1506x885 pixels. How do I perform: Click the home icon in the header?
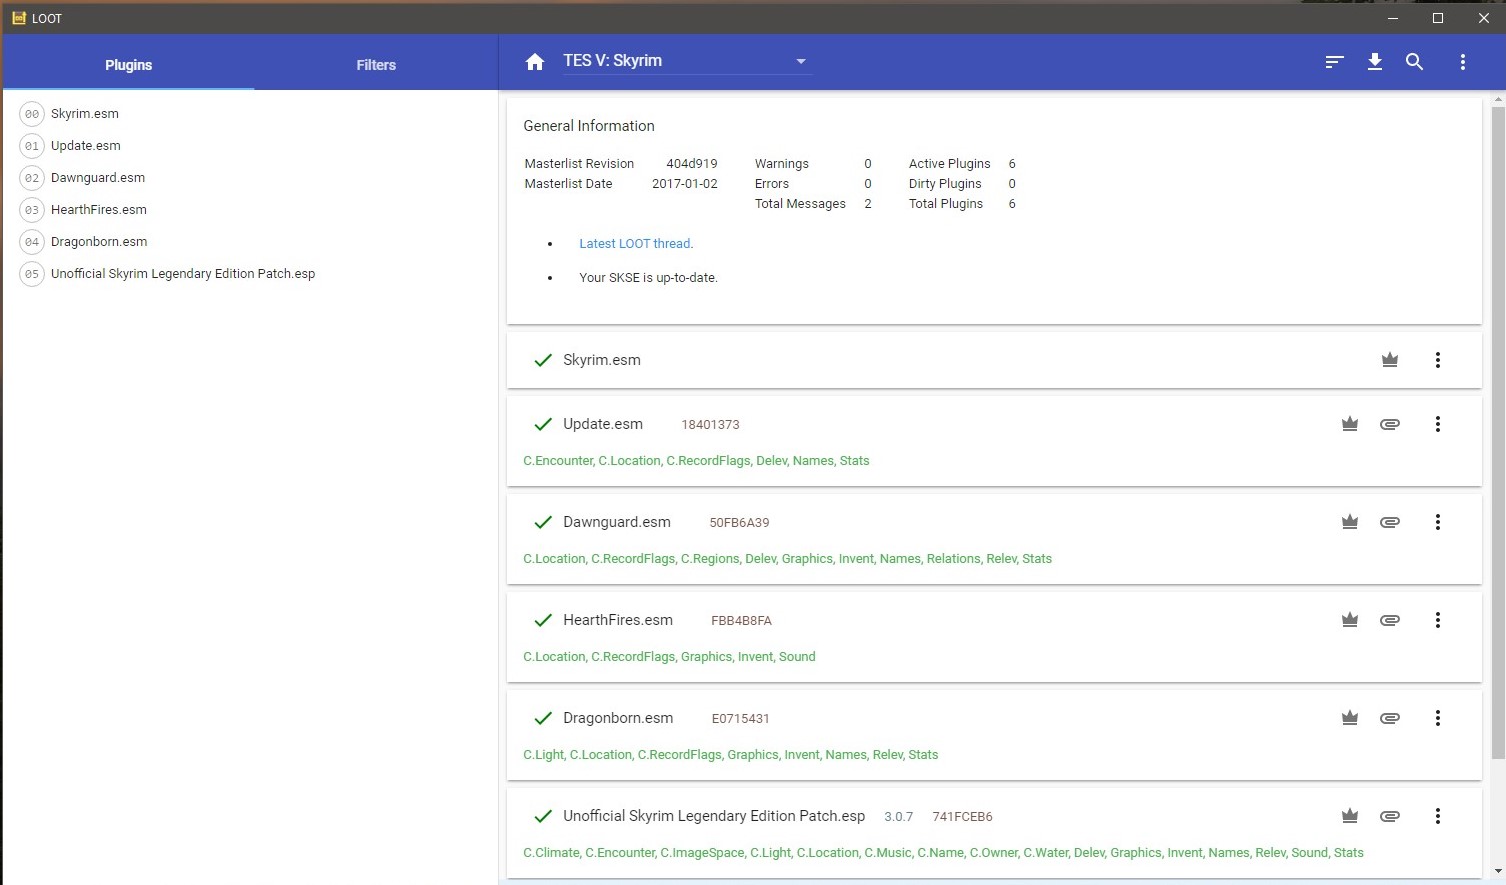[535, 62]
